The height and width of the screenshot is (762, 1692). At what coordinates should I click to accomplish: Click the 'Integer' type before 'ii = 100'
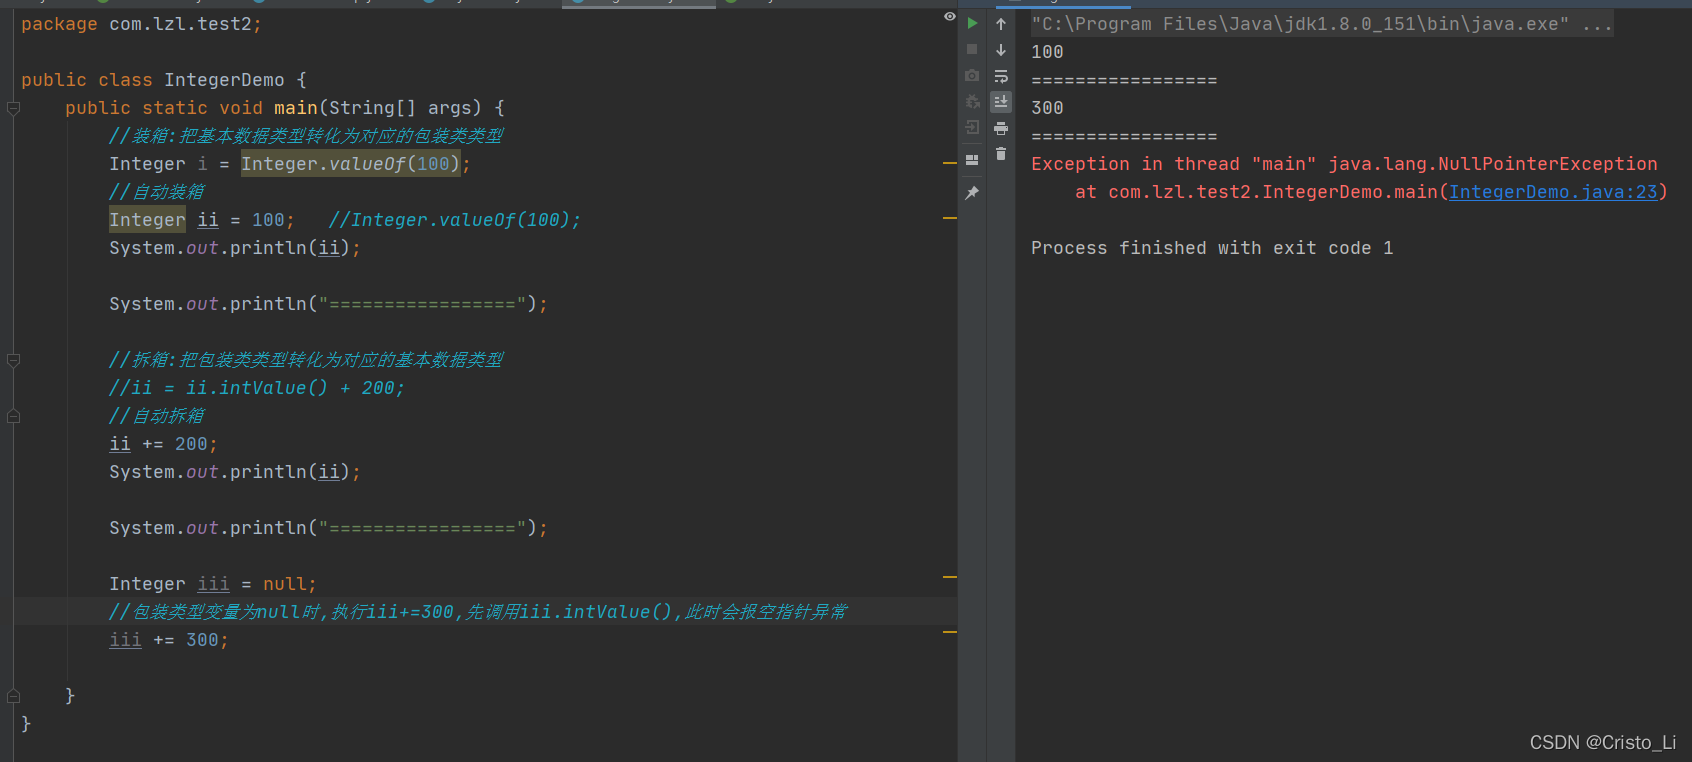pos(147,220)
